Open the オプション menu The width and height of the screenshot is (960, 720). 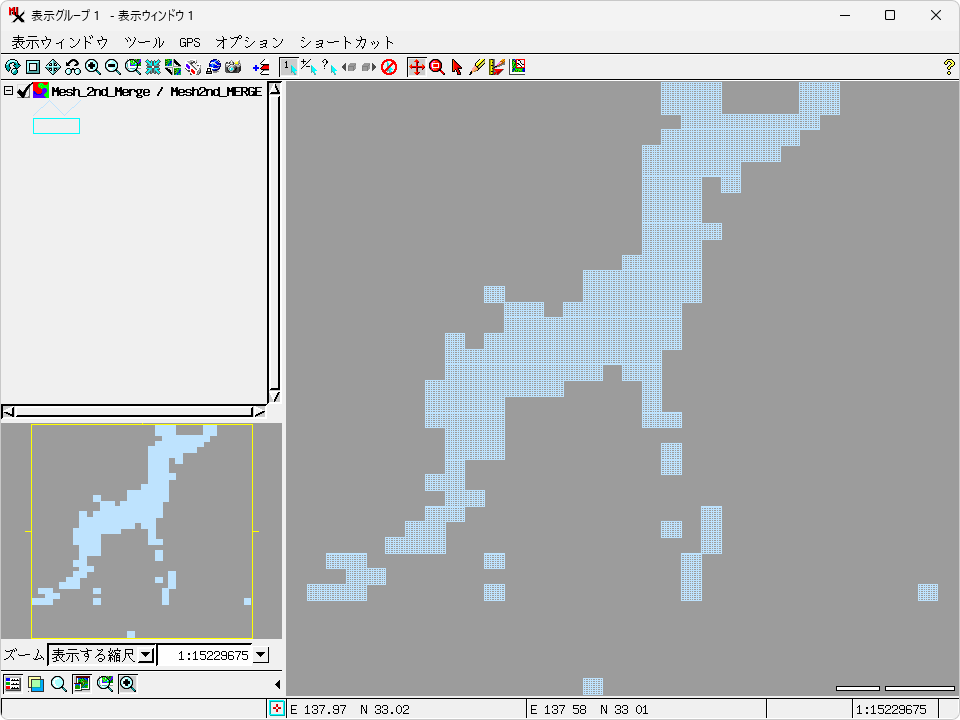pyautogui.click(x=249, y=42)
